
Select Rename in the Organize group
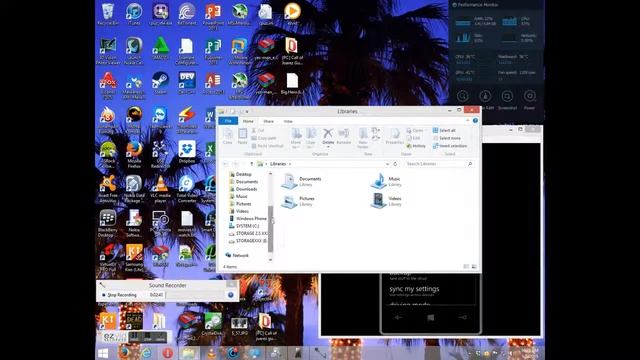pyautogui.click(x=344, y=136)
